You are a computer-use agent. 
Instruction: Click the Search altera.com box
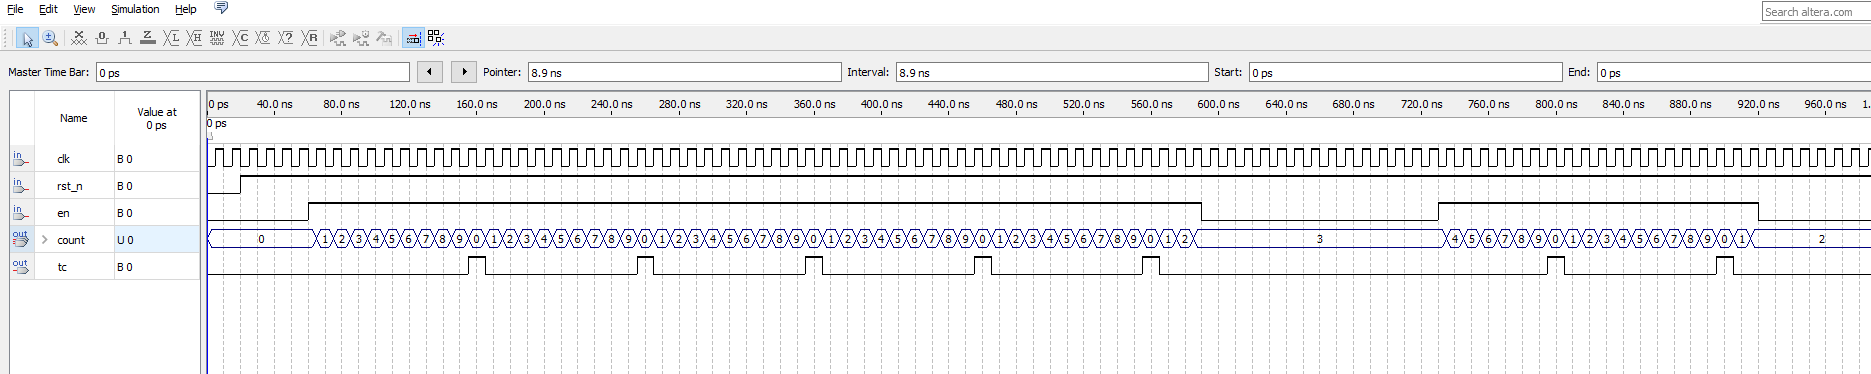(1816, 11)
